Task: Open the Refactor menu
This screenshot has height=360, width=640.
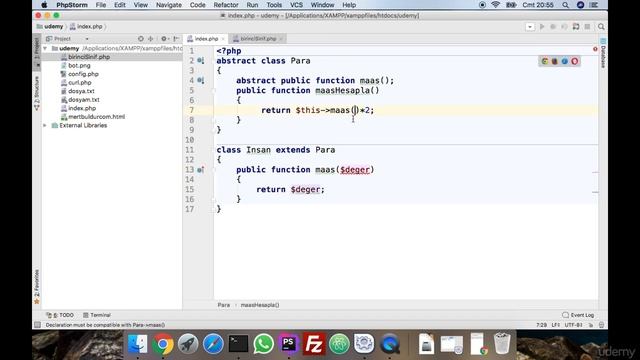Action: tap(226, 5)
